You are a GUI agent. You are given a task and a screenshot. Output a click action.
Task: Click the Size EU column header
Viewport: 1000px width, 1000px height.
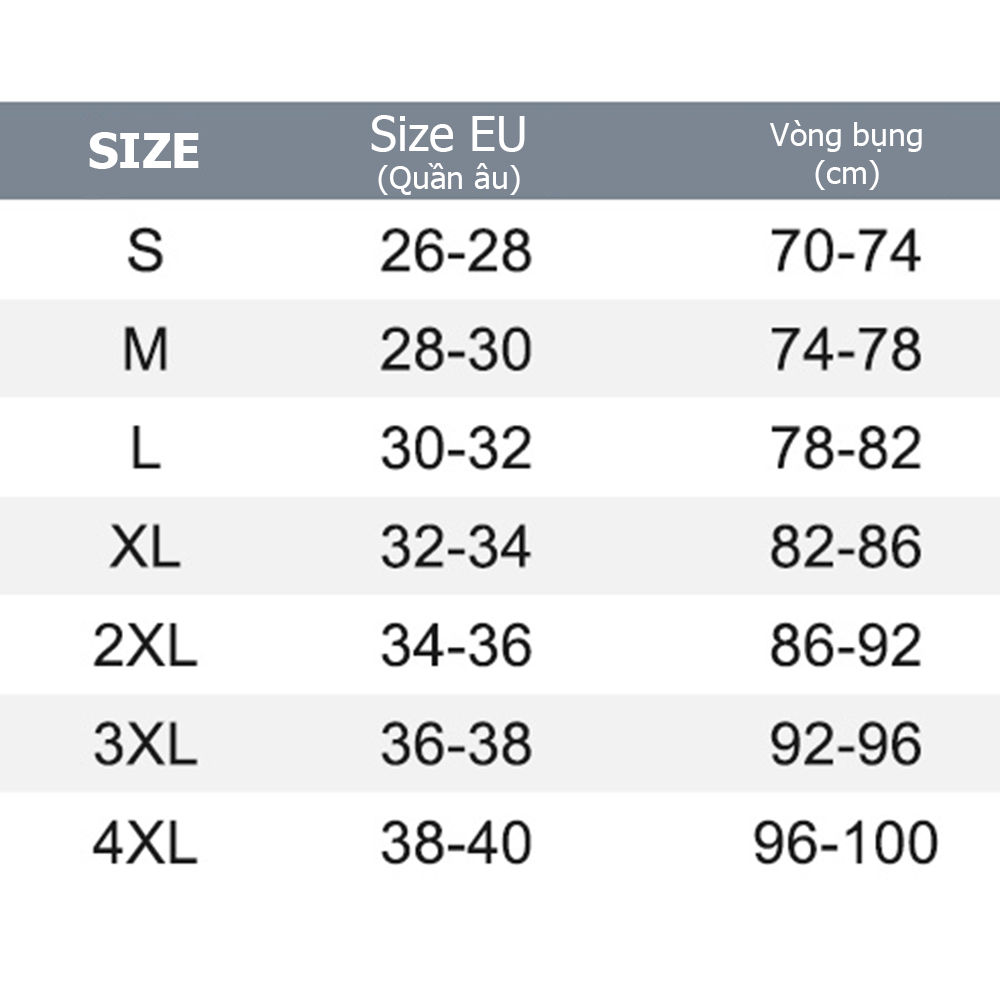[448, 152]
